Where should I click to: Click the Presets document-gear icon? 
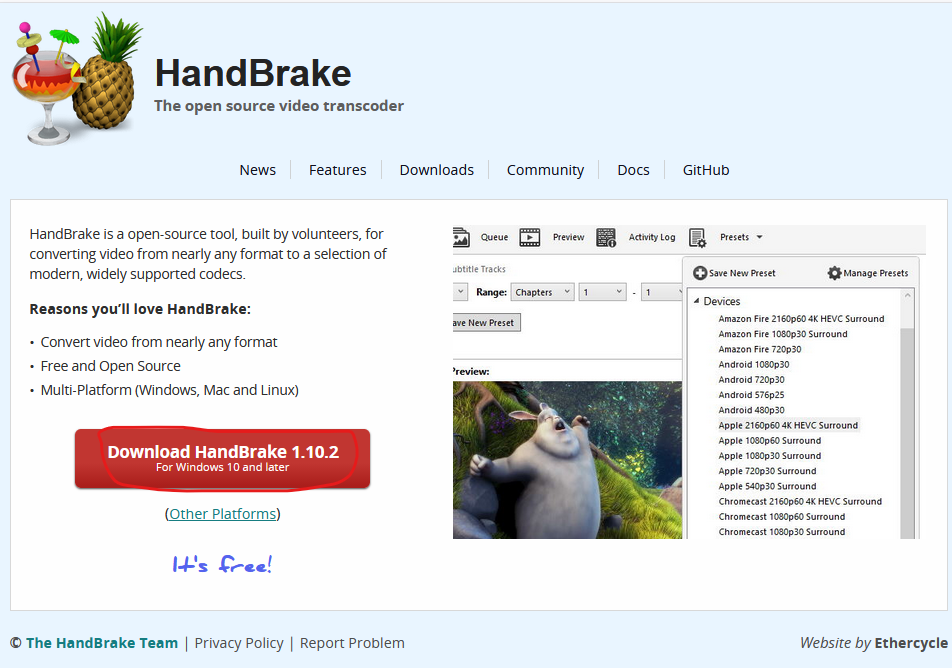[698, 237]
